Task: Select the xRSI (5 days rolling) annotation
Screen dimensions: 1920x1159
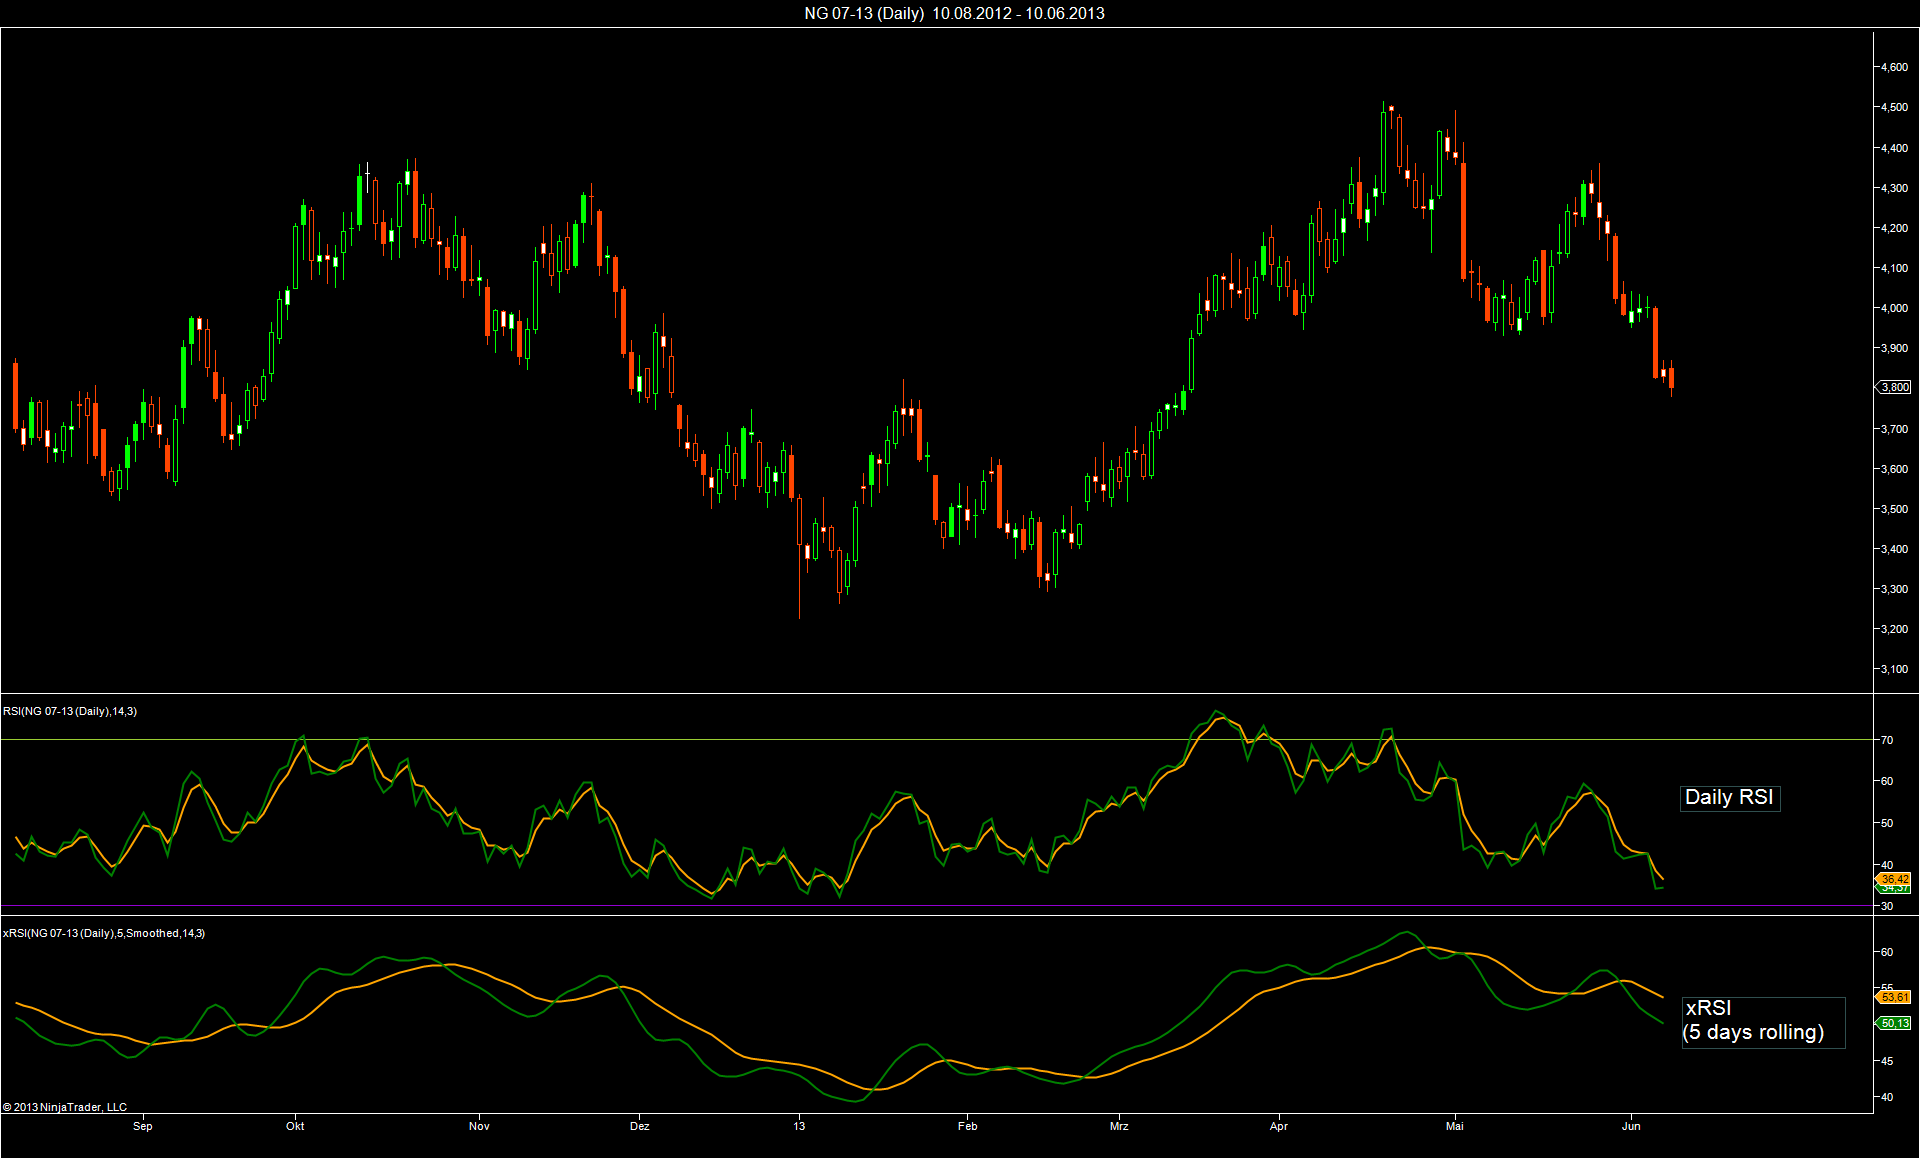Action: coord(1762,1021)
